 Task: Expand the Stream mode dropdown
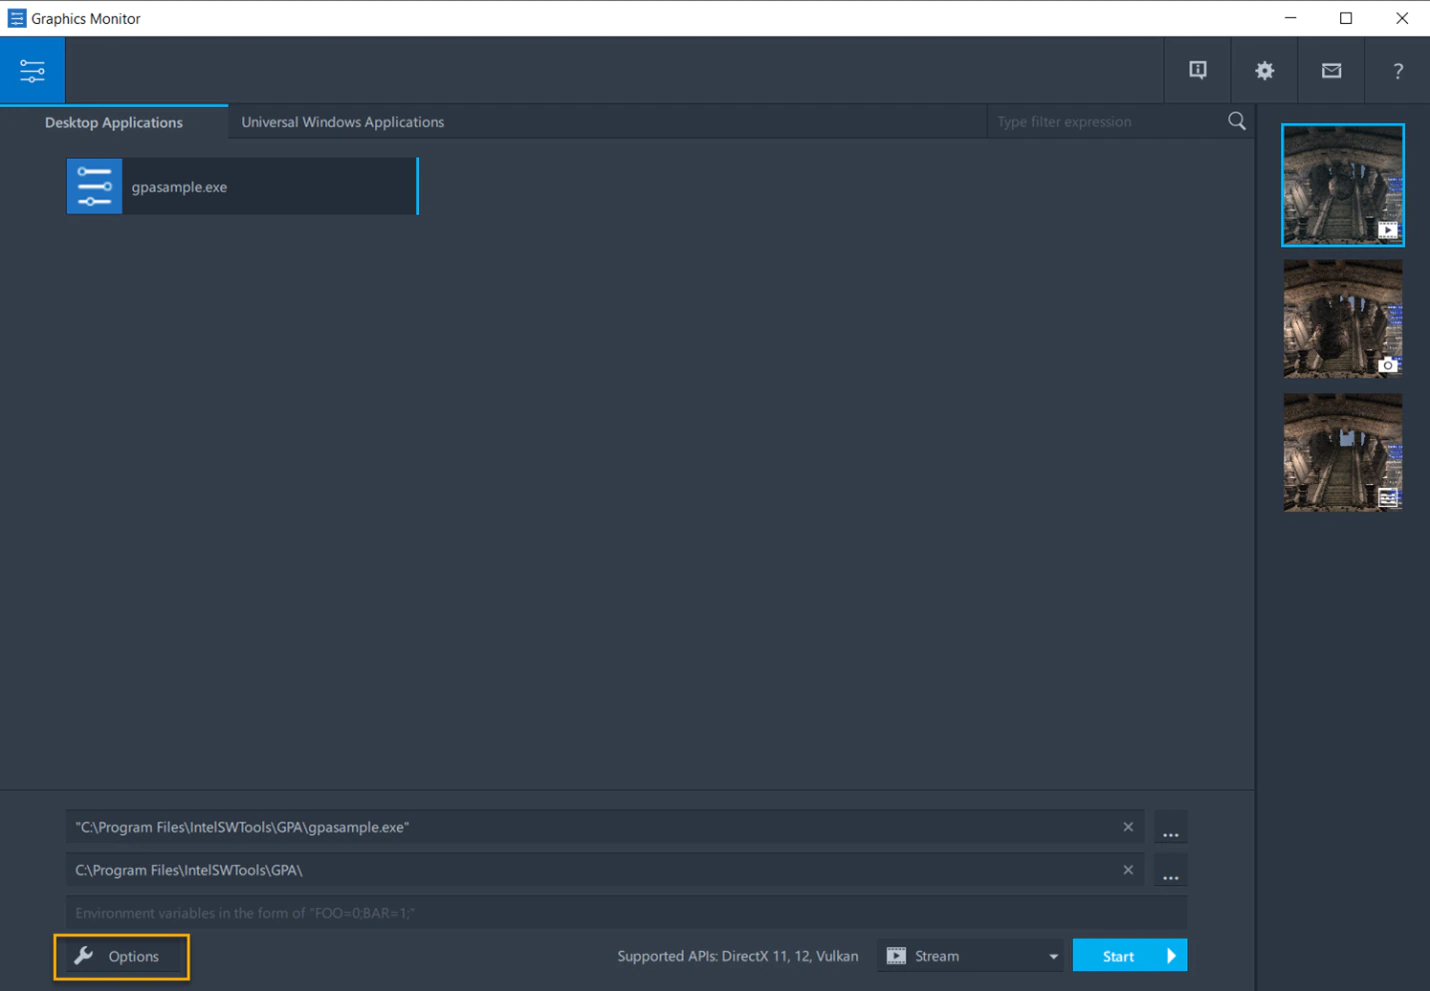[1052, 956]
